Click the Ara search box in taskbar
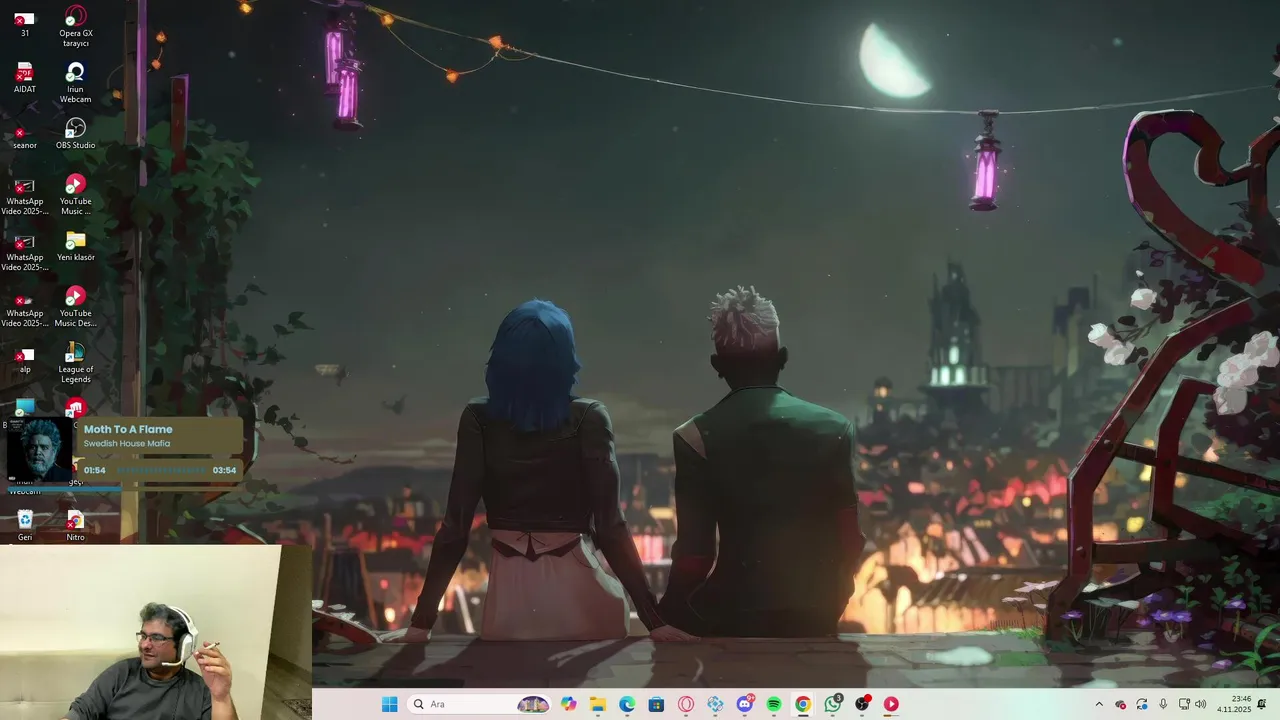 480,704
